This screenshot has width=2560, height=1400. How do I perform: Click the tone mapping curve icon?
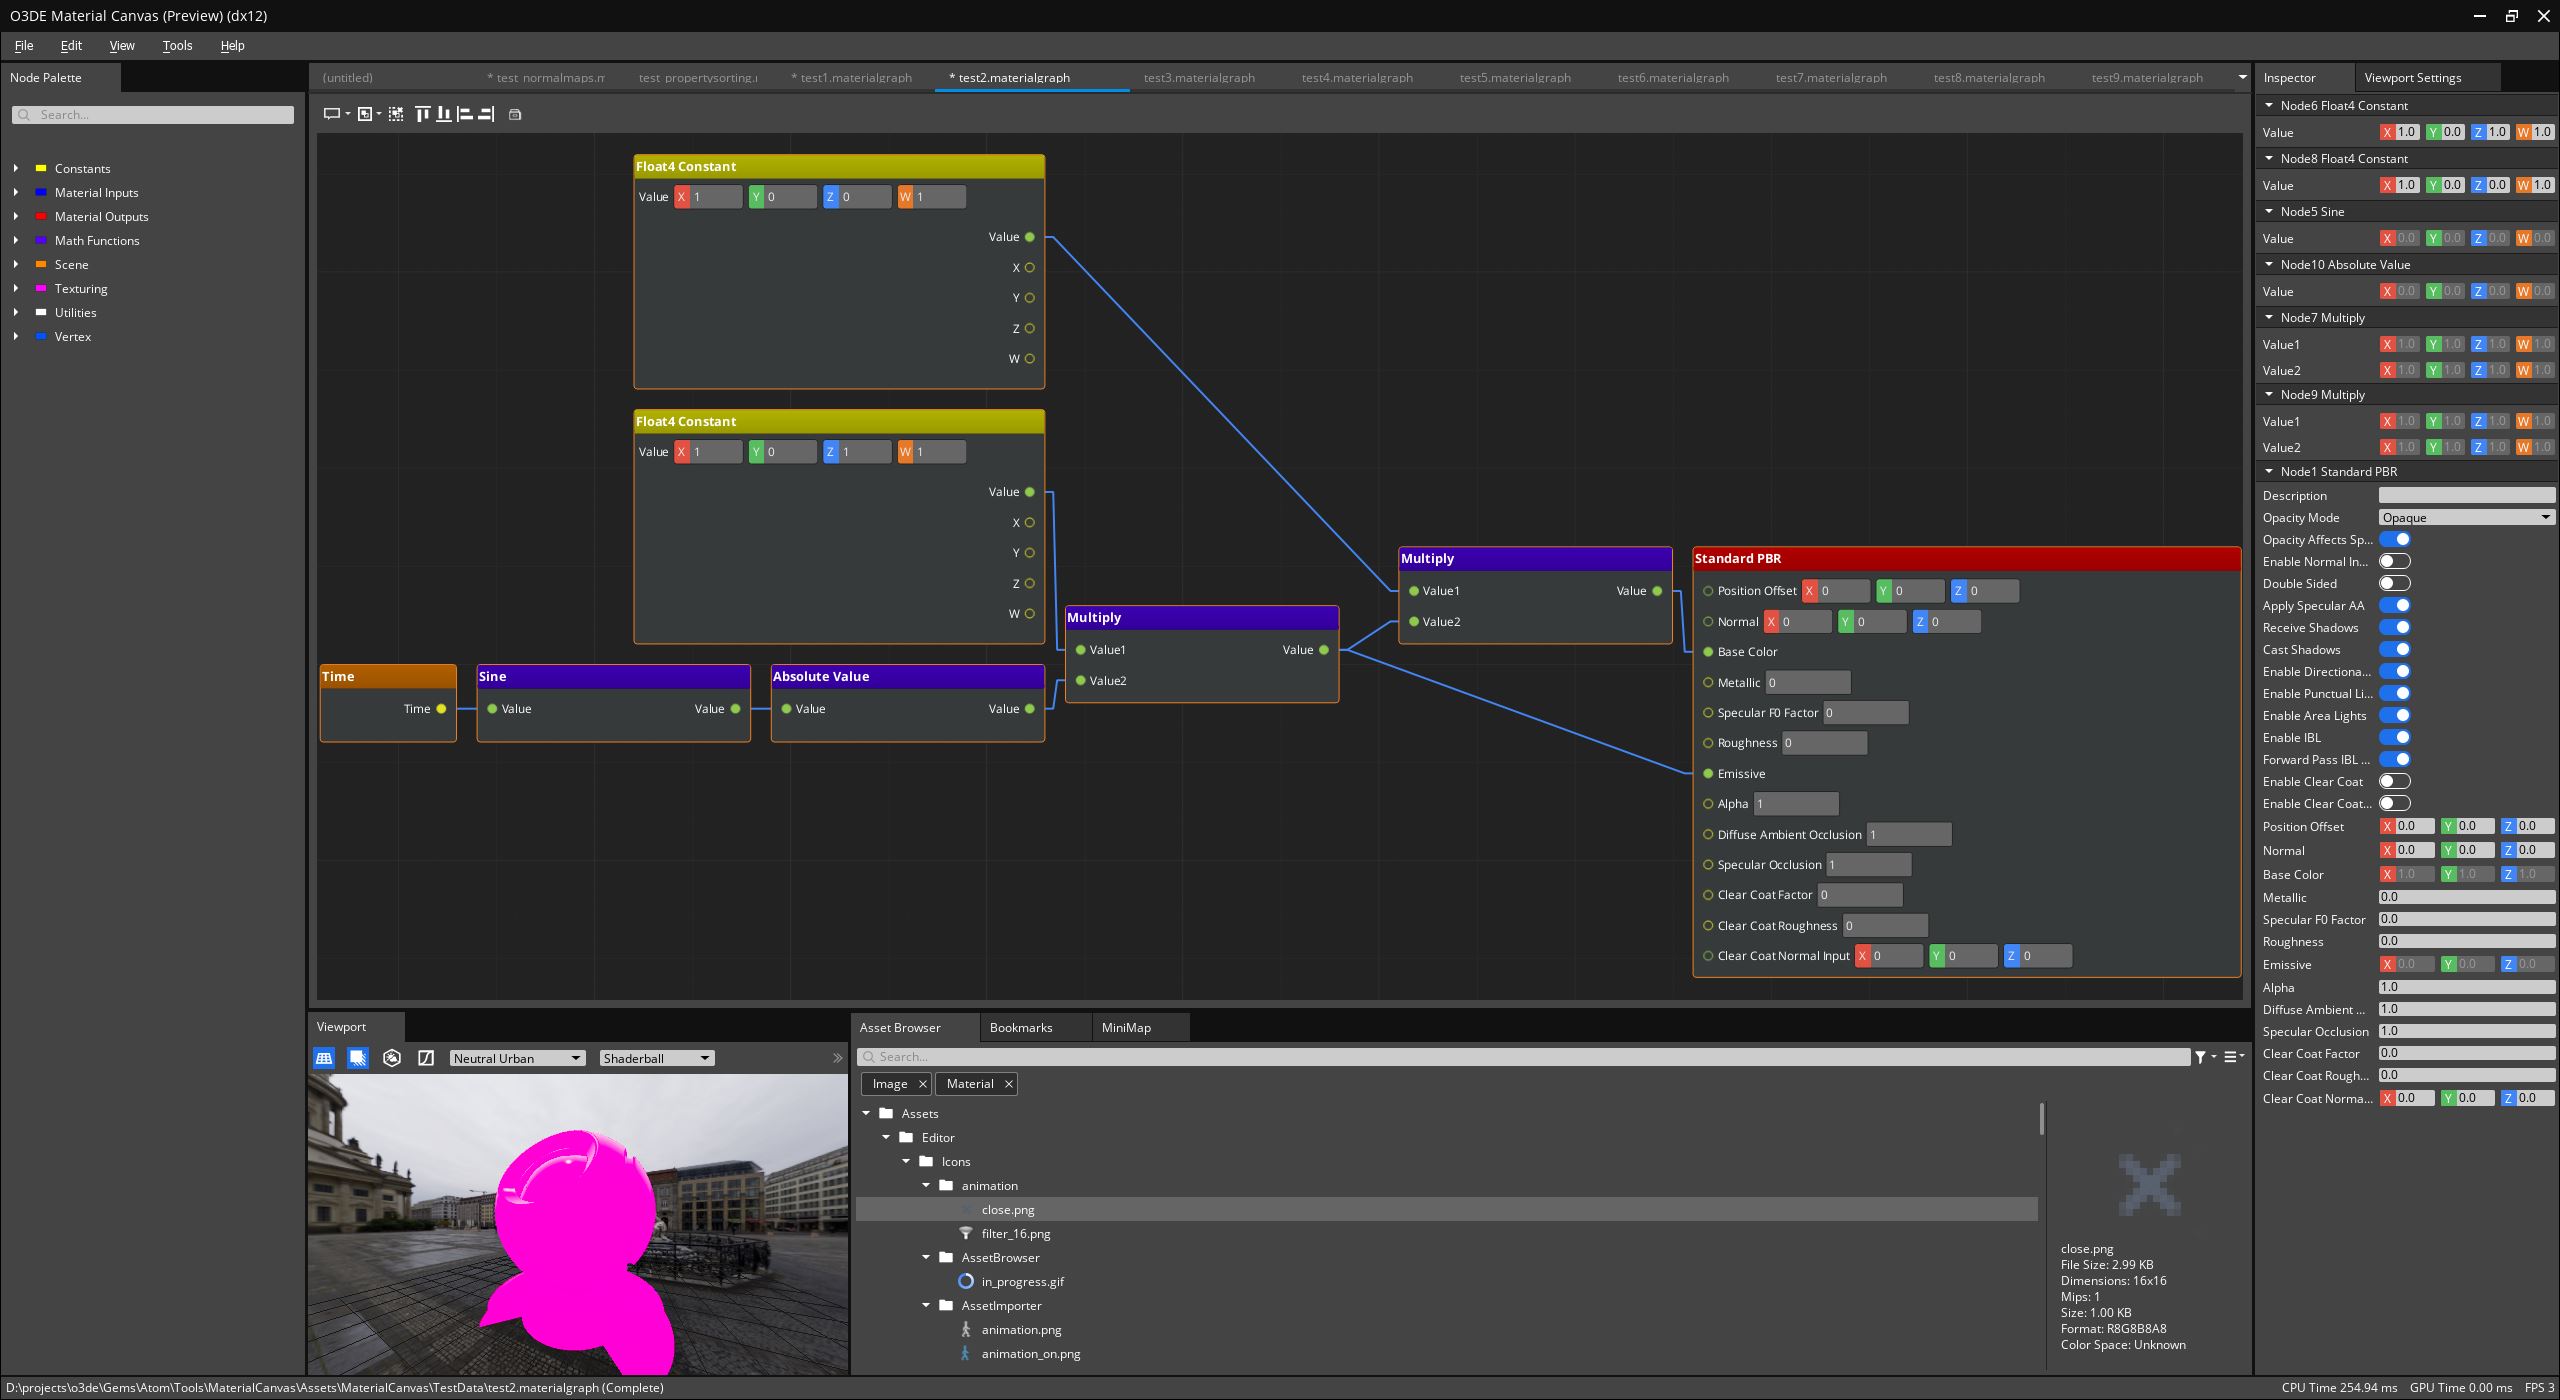426,1058
